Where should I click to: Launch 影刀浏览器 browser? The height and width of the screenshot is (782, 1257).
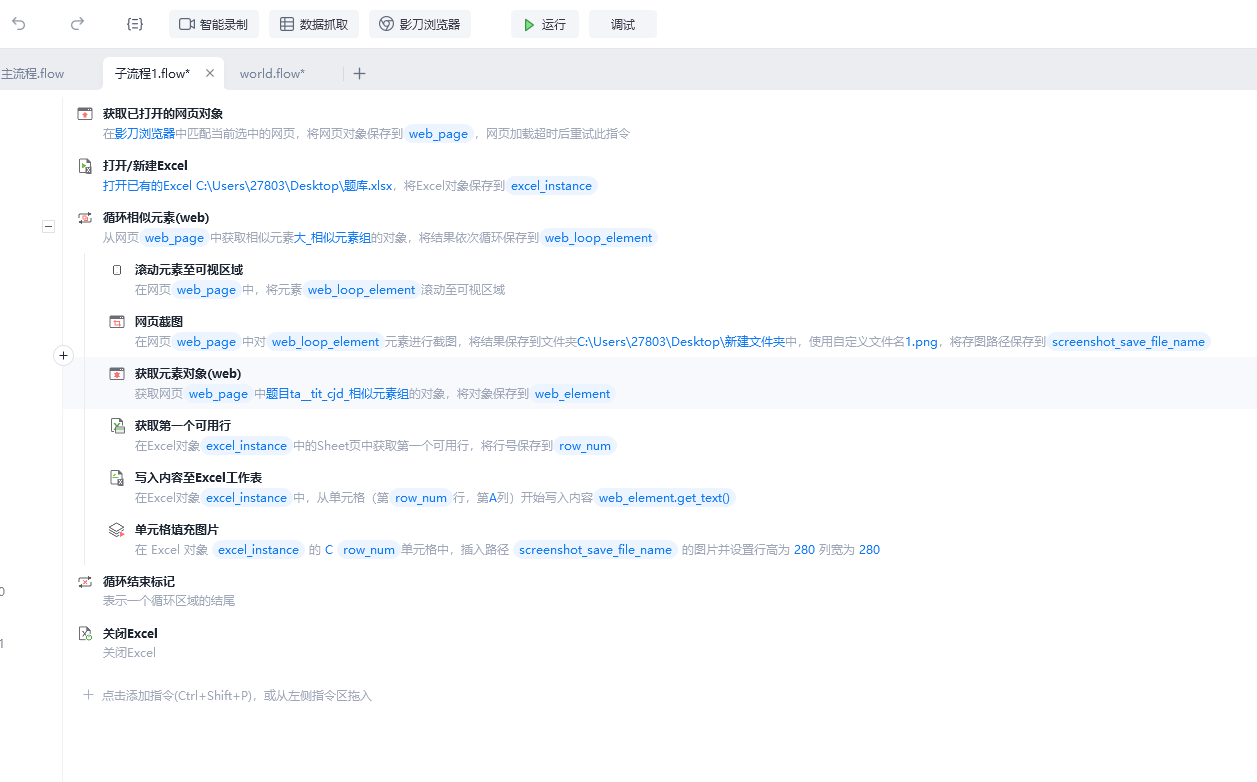click(420, 24)
